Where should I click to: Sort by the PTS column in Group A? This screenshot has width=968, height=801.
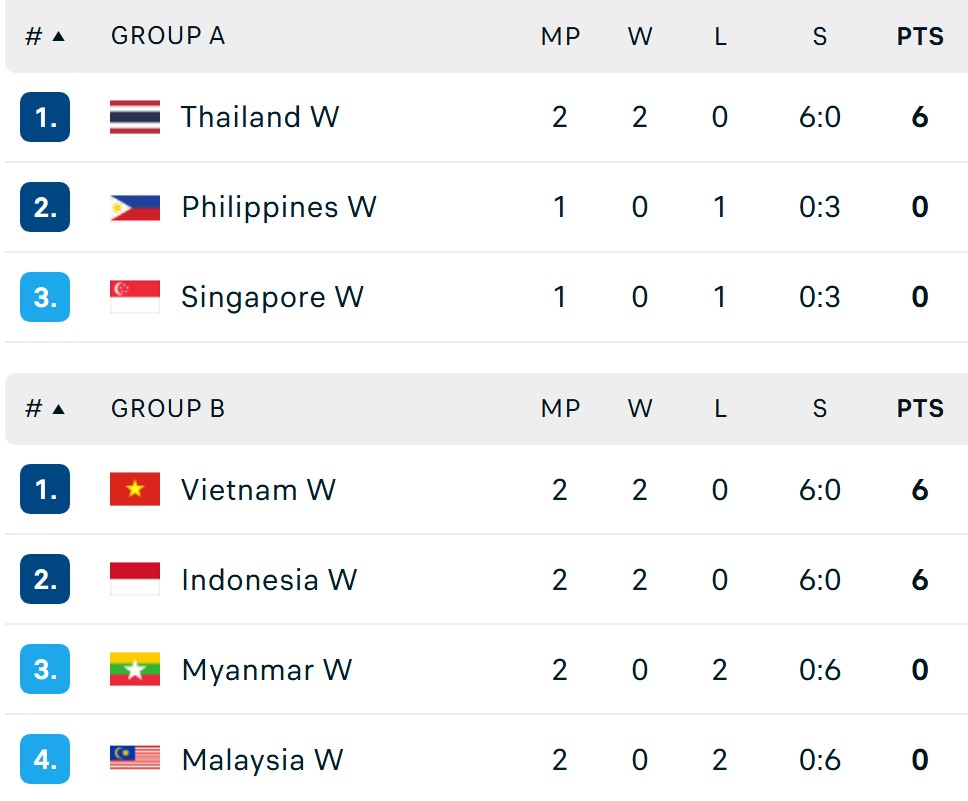pos(918,36)
